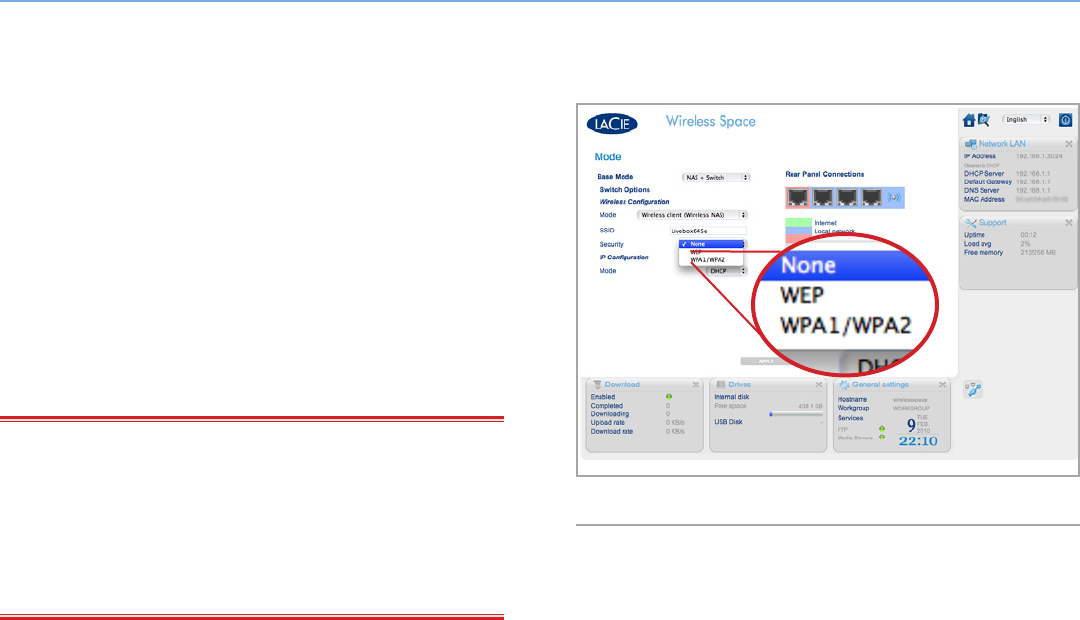
Task: Open the IP Configuration DHCP mode dropdown
Action: (725, 271)
